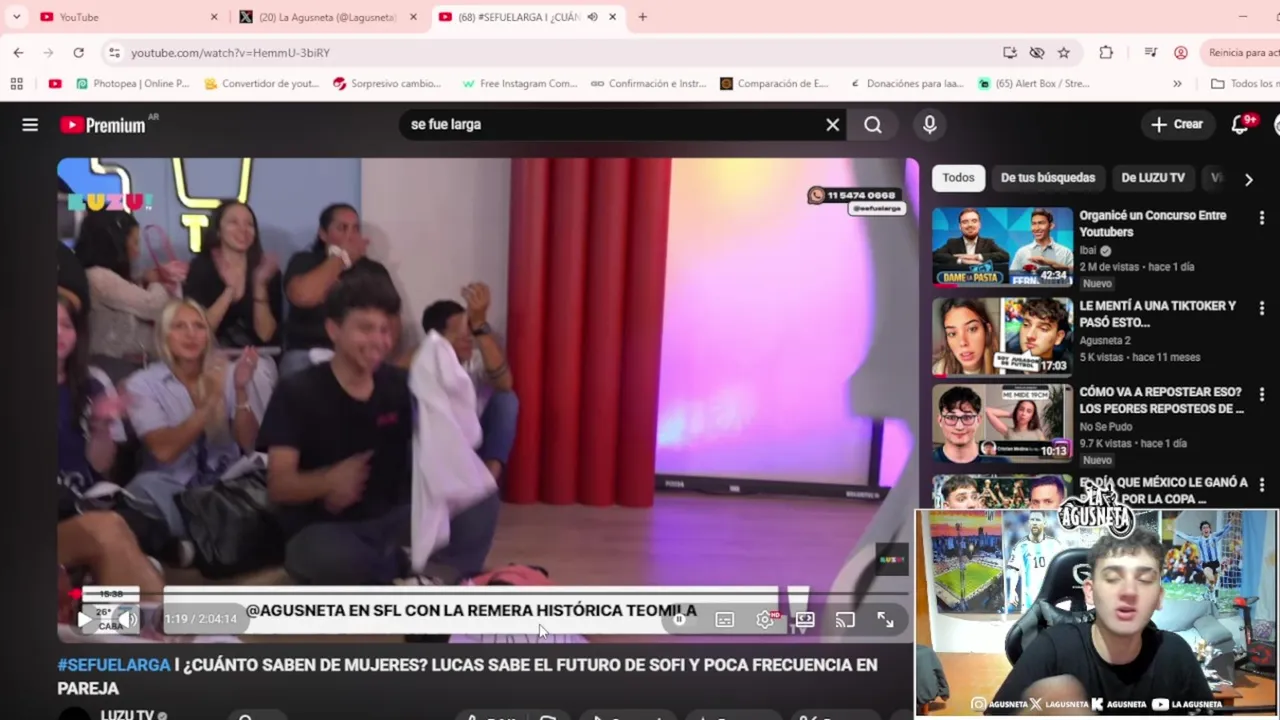Open video player settings gear

(x=765, y=620)
